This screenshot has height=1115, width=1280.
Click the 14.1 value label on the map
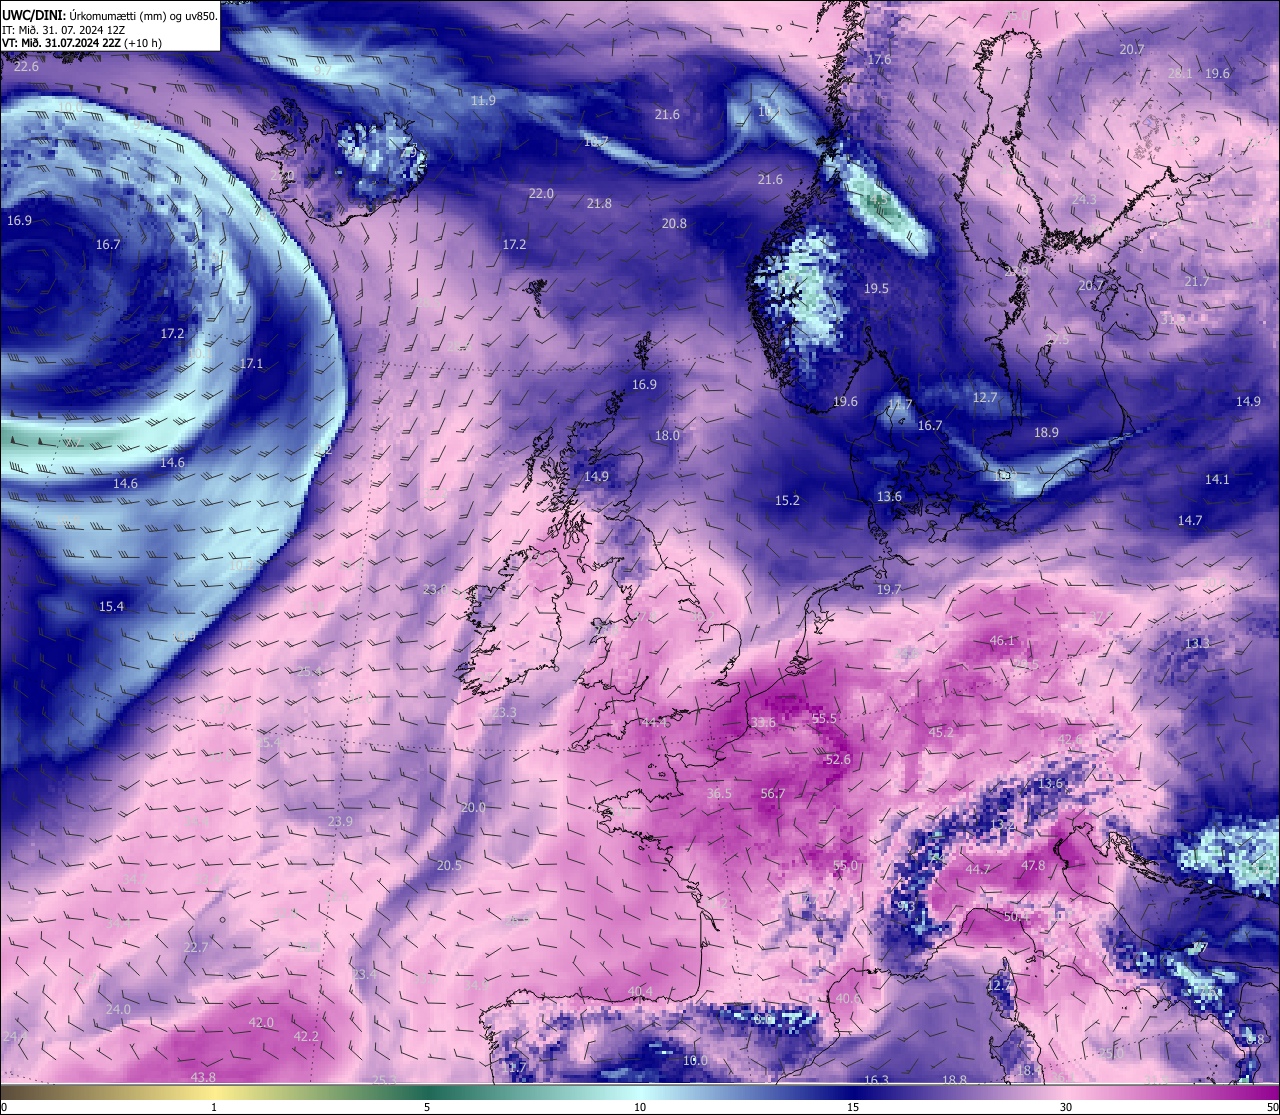point(1217,480)
